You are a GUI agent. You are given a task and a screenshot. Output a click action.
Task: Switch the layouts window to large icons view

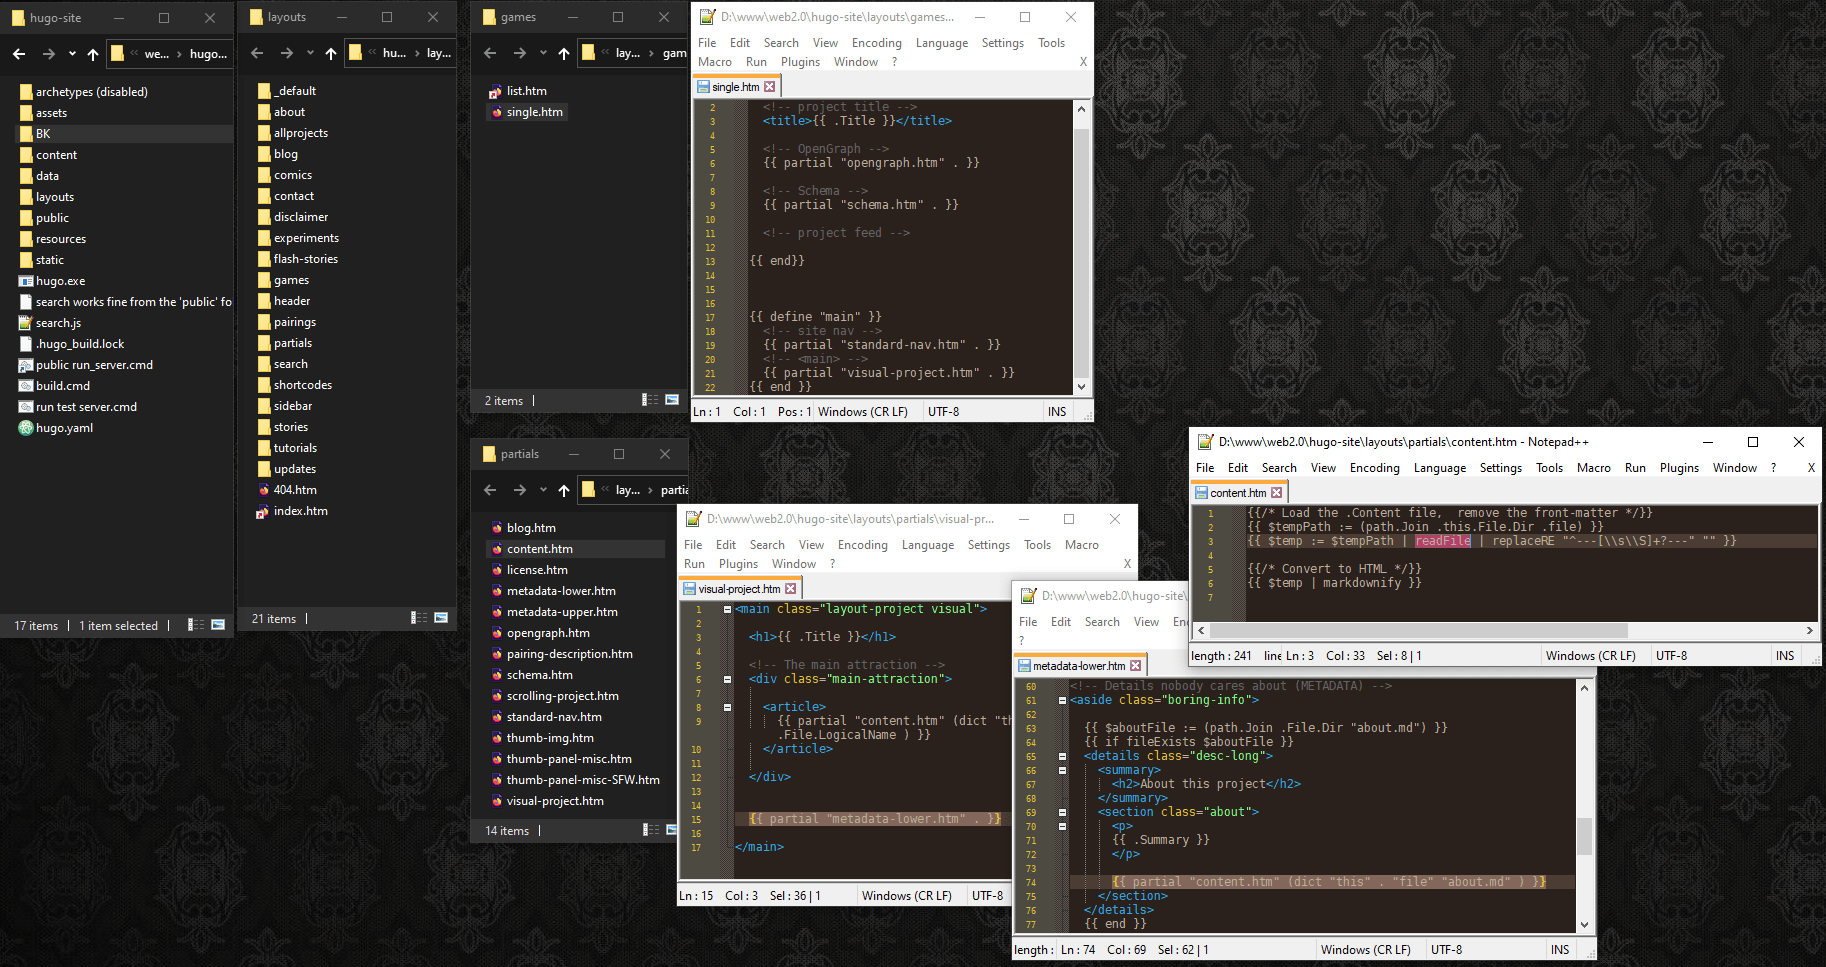[441, 618]
